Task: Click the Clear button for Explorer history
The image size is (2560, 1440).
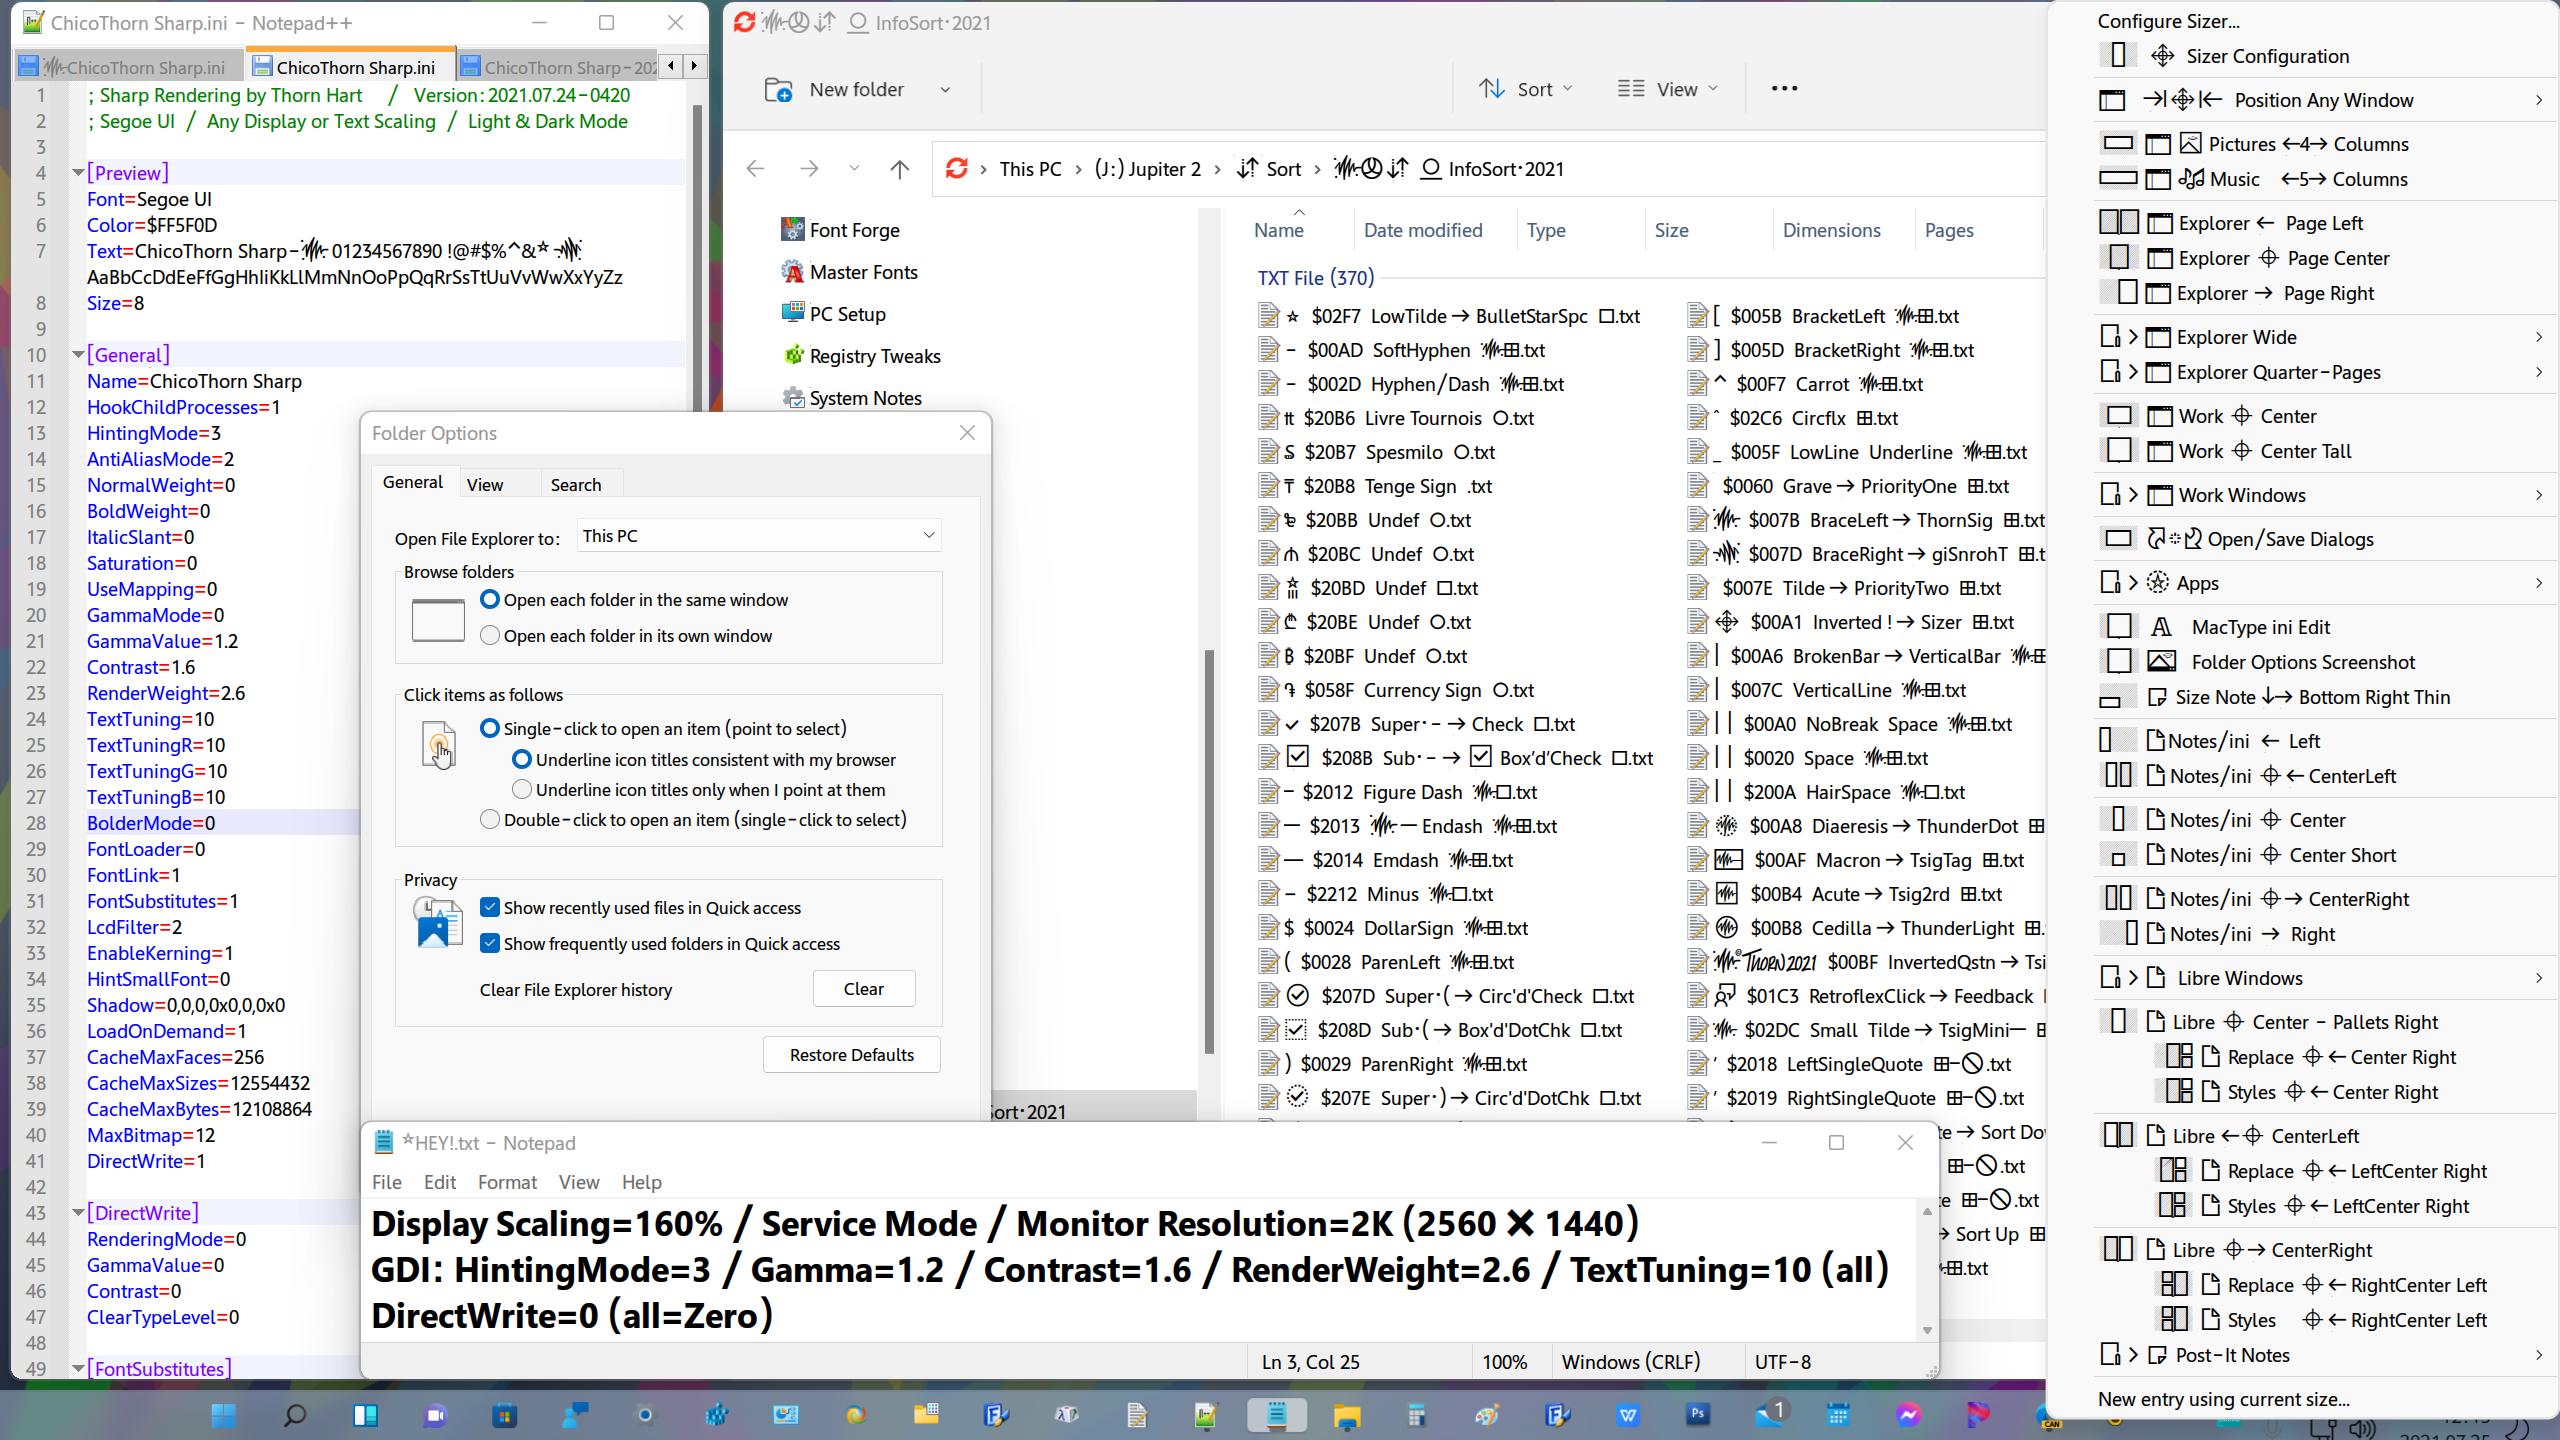Action: point(863,988)
